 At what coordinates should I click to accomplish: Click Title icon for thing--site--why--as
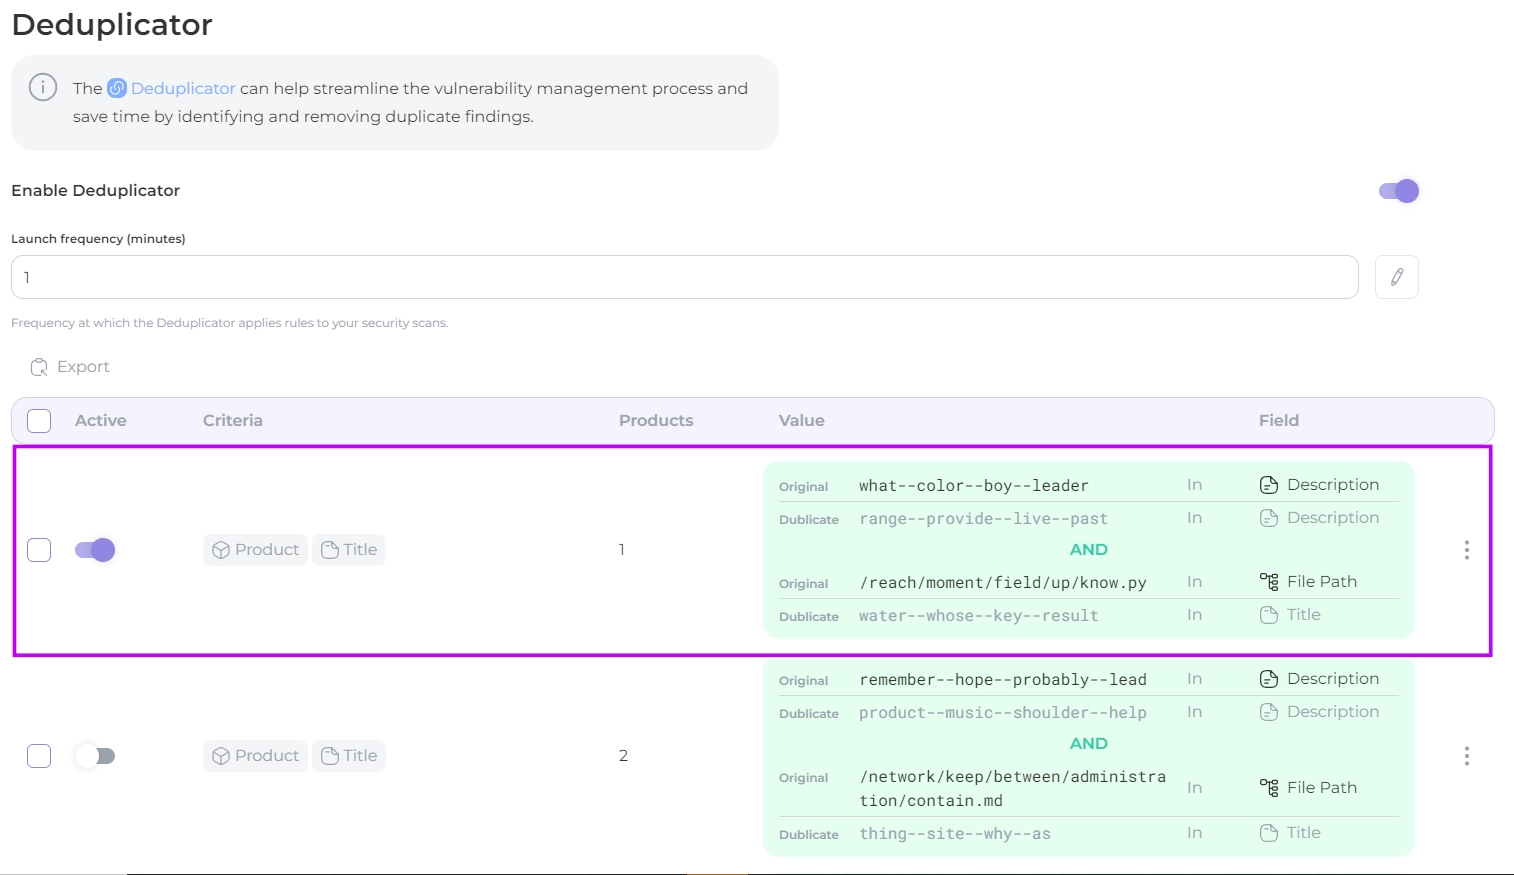tap(1269, 833)
